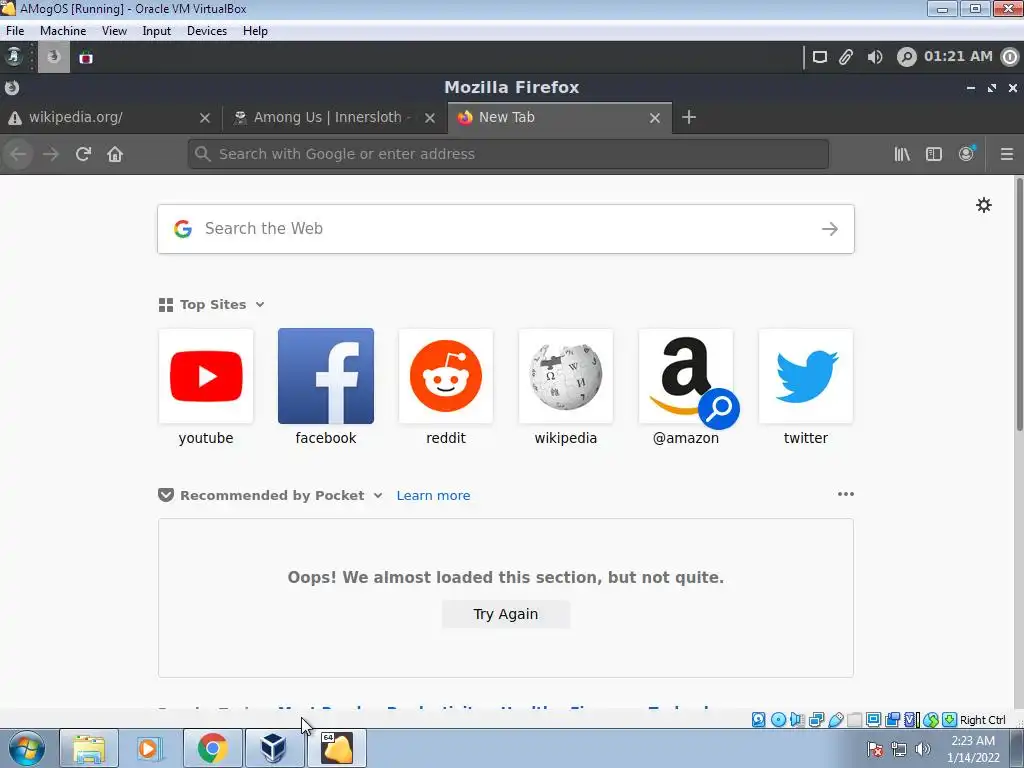The height and width of the screenshot is (768, 1024).
Task: Click VirtualBox keyboard capture arrow icon
Action: tap(950, 720)
